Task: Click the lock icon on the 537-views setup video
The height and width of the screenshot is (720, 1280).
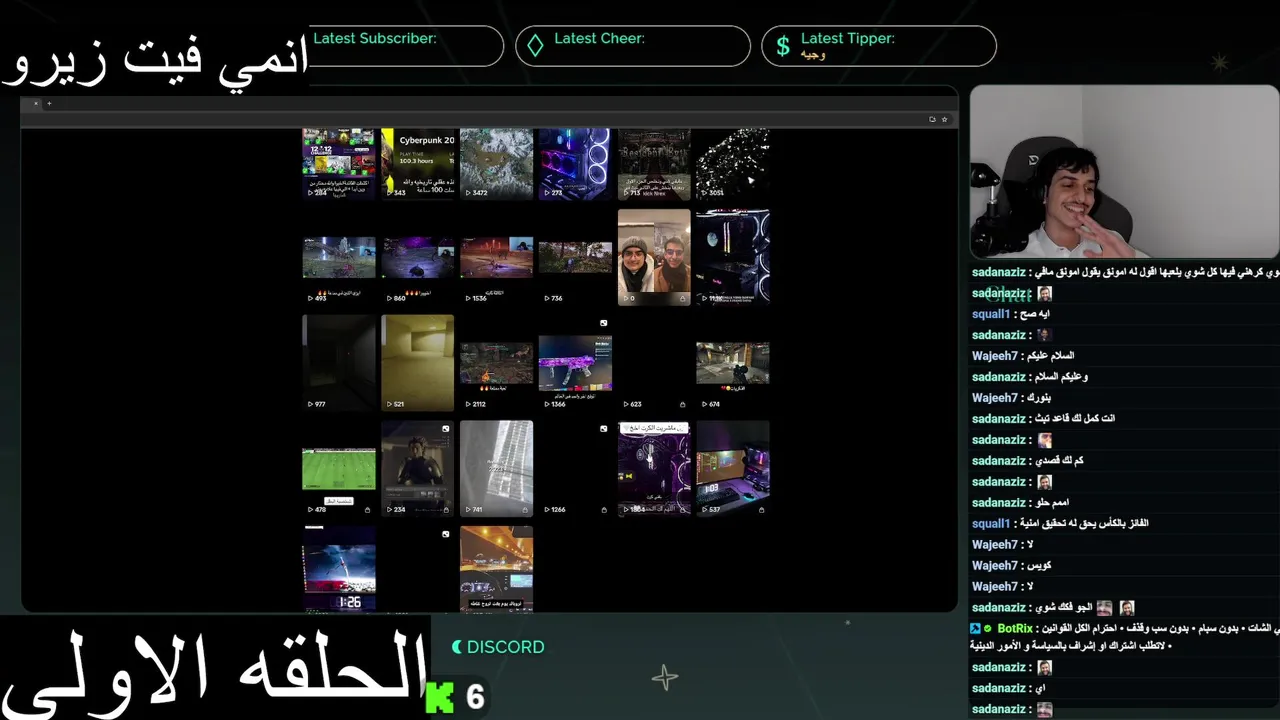Action: [762, 509]
